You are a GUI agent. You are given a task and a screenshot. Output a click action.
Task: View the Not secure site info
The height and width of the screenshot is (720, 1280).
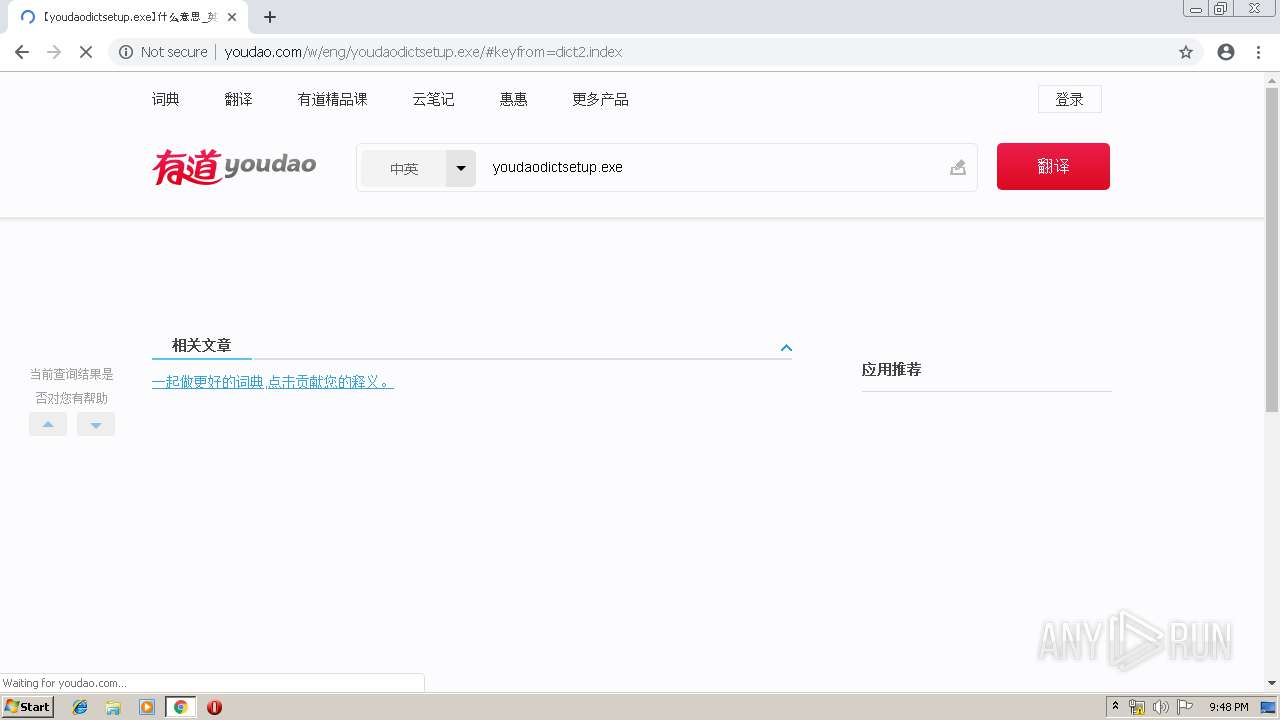(163, 52)
